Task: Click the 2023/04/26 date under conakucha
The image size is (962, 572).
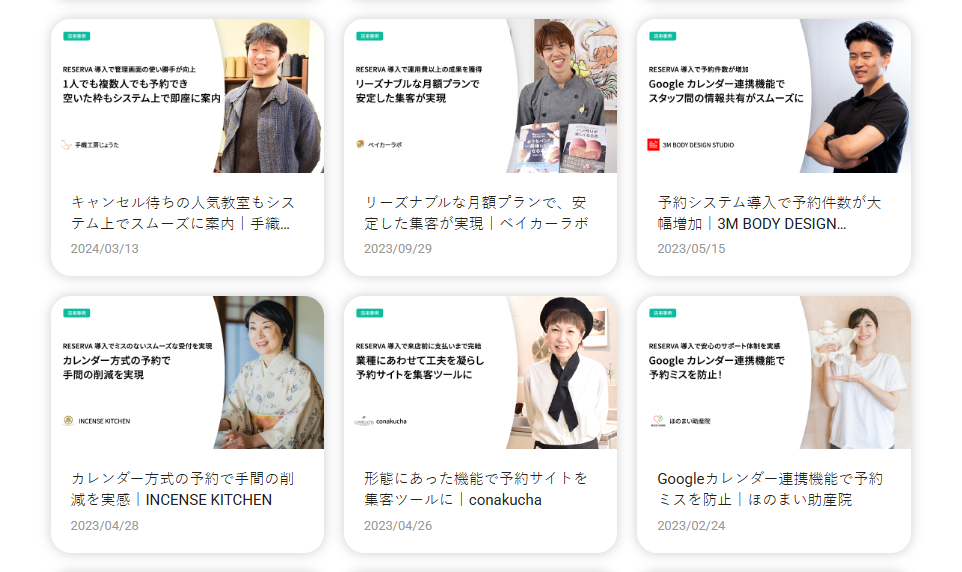Action: [x=398, y=525]
